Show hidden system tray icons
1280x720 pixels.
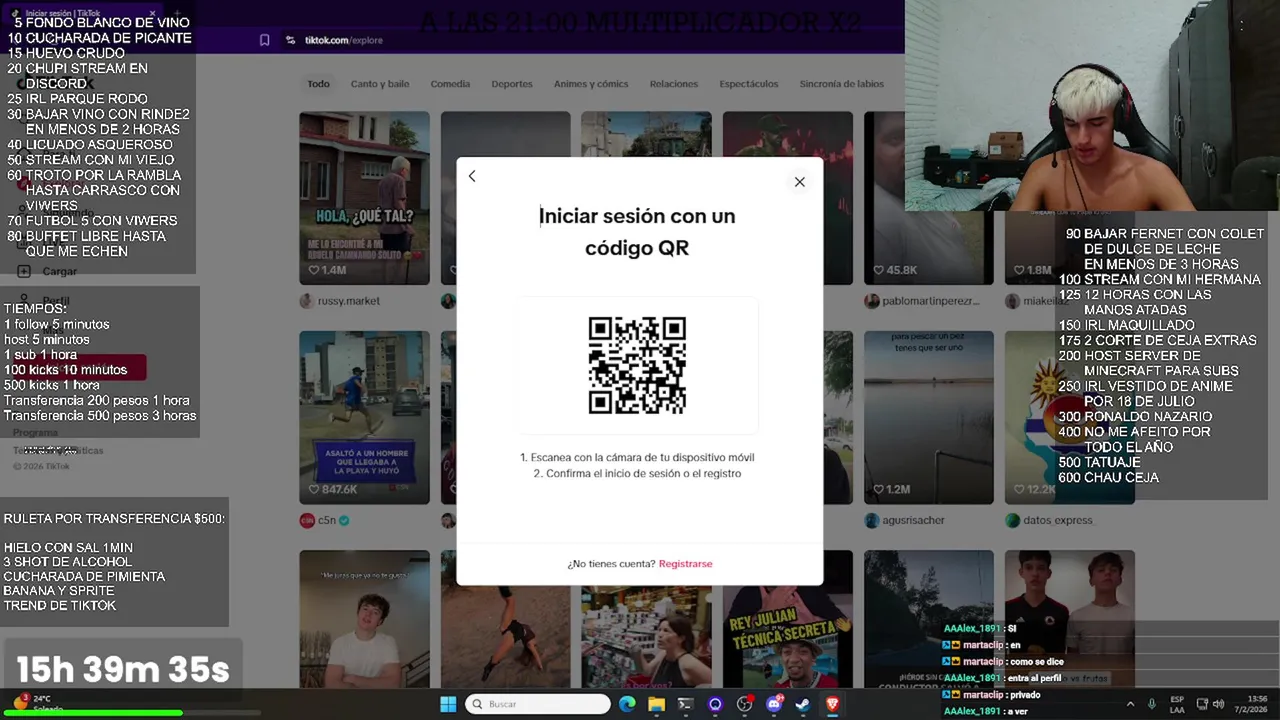coord(1130,704)
